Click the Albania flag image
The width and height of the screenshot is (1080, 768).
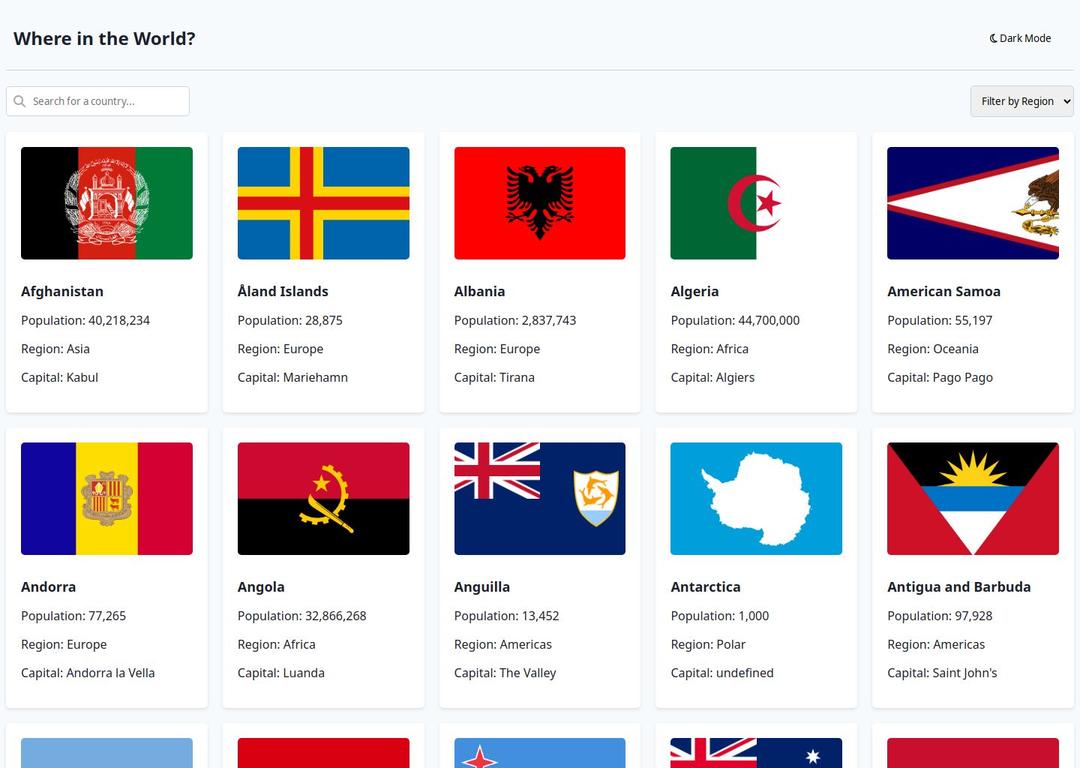click(539, 203)
